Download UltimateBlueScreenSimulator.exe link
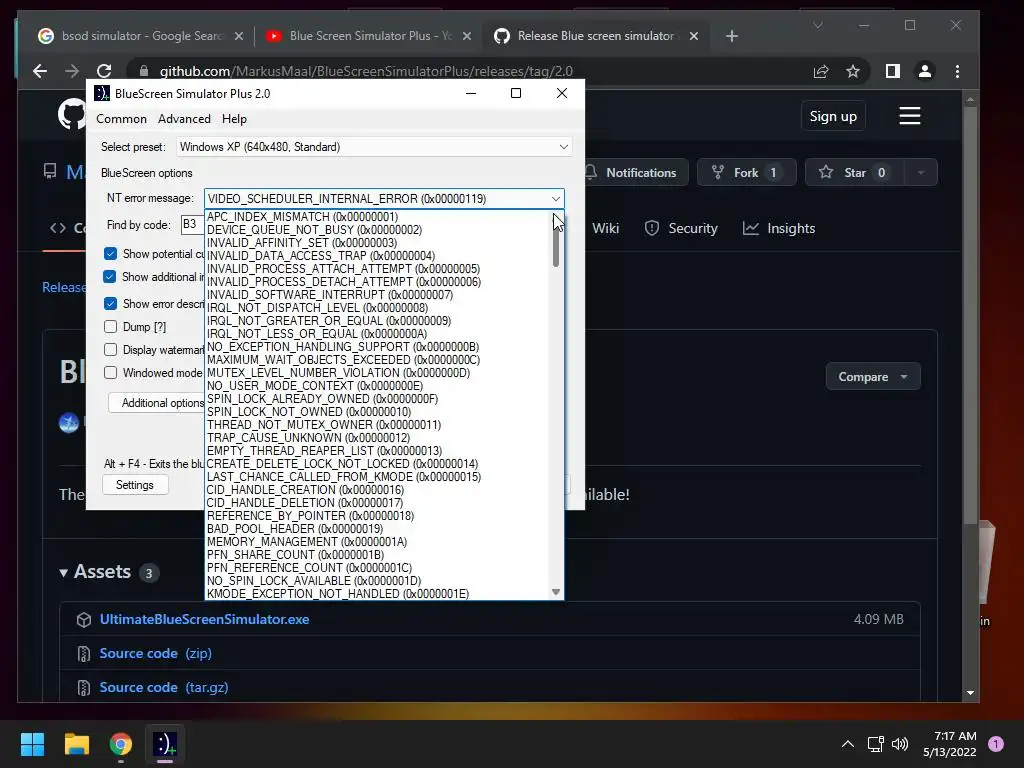This screenshot has width=1024, height=768. pyautogui.click(x=204, y=620)
